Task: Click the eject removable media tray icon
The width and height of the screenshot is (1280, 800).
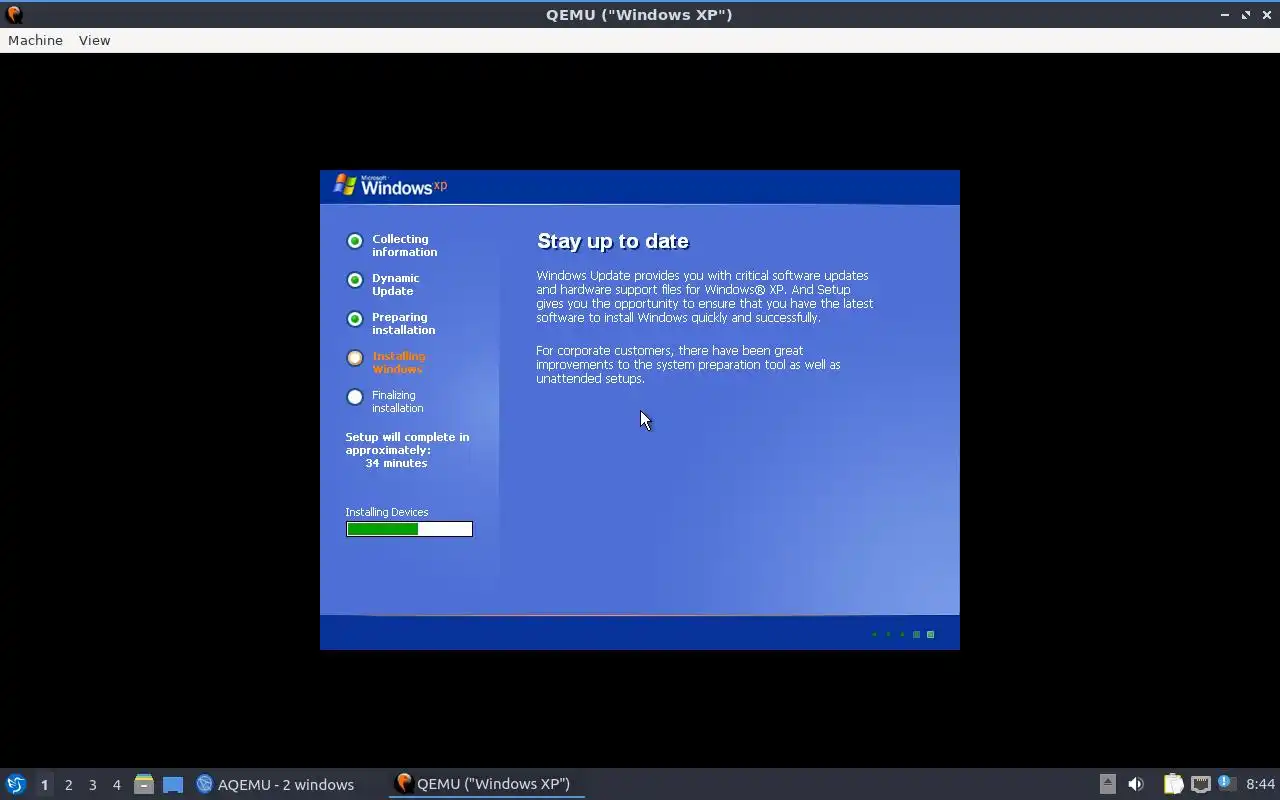Action: (x=1107, y=784)
